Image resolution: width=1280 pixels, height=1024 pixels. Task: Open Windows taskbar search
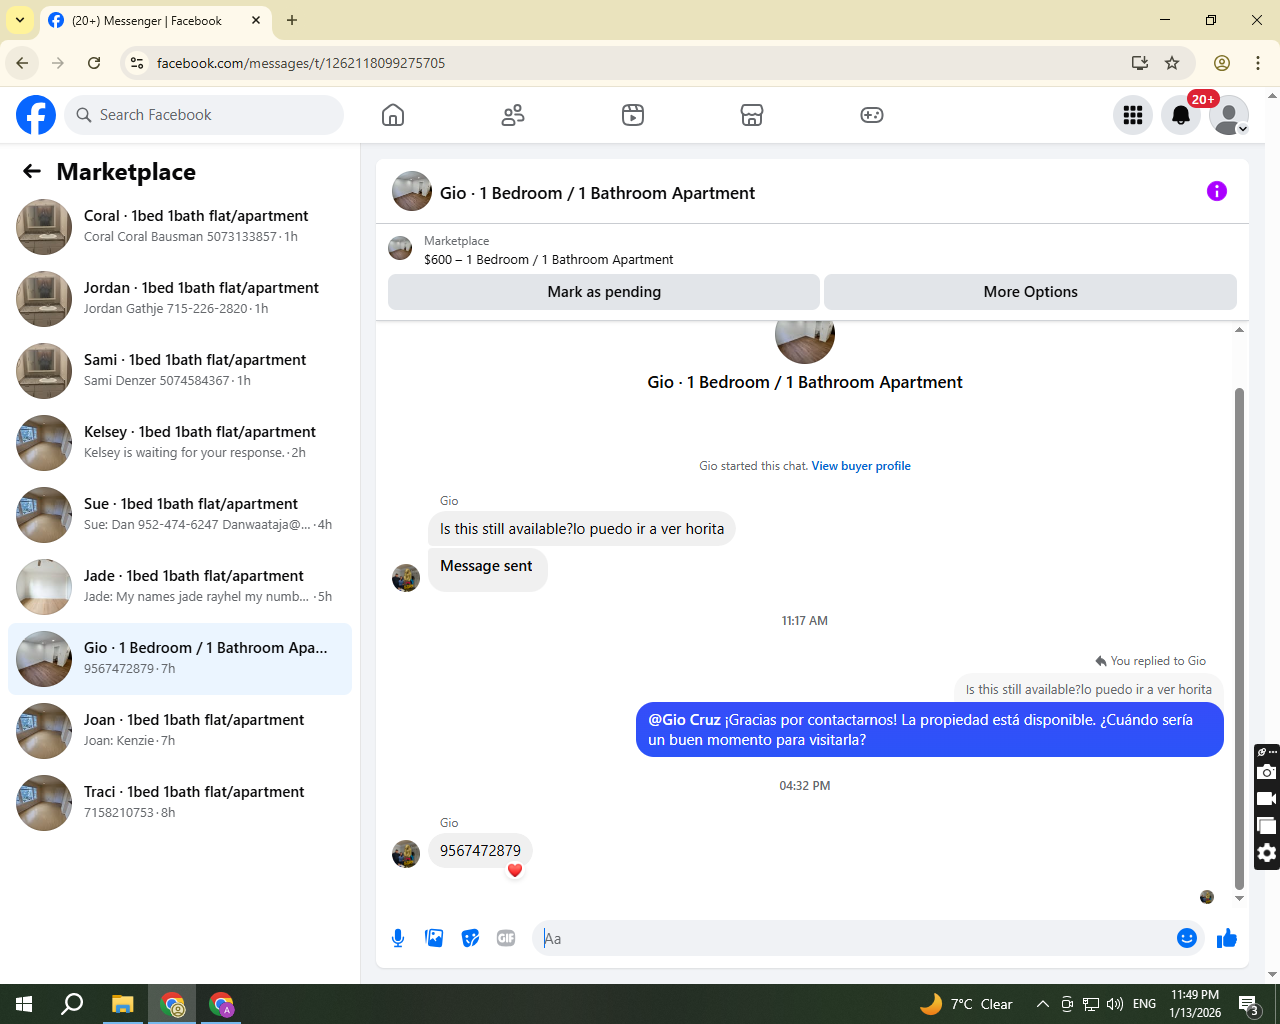coord(72,1004)
